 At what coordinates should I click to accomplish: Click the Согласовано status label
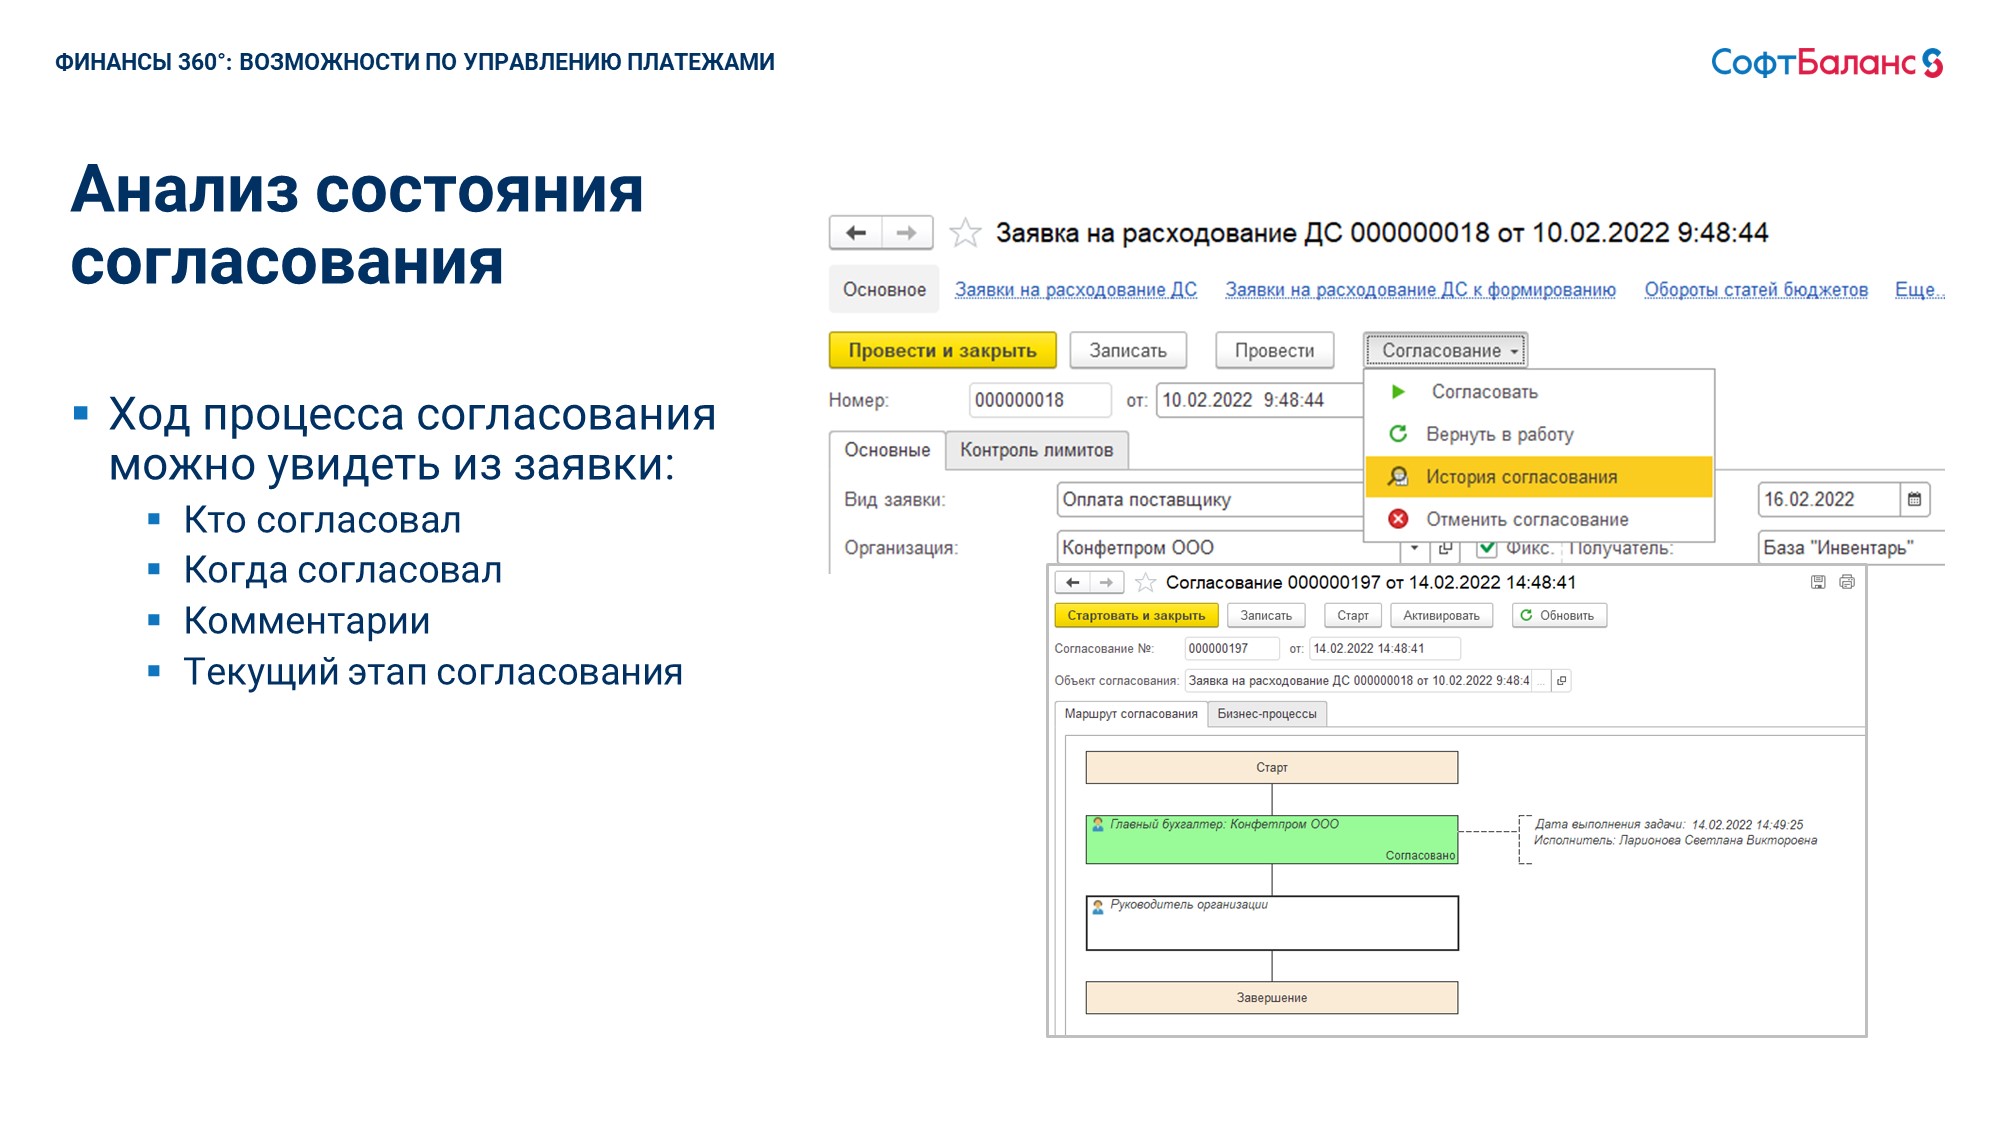click(1420, 856)
